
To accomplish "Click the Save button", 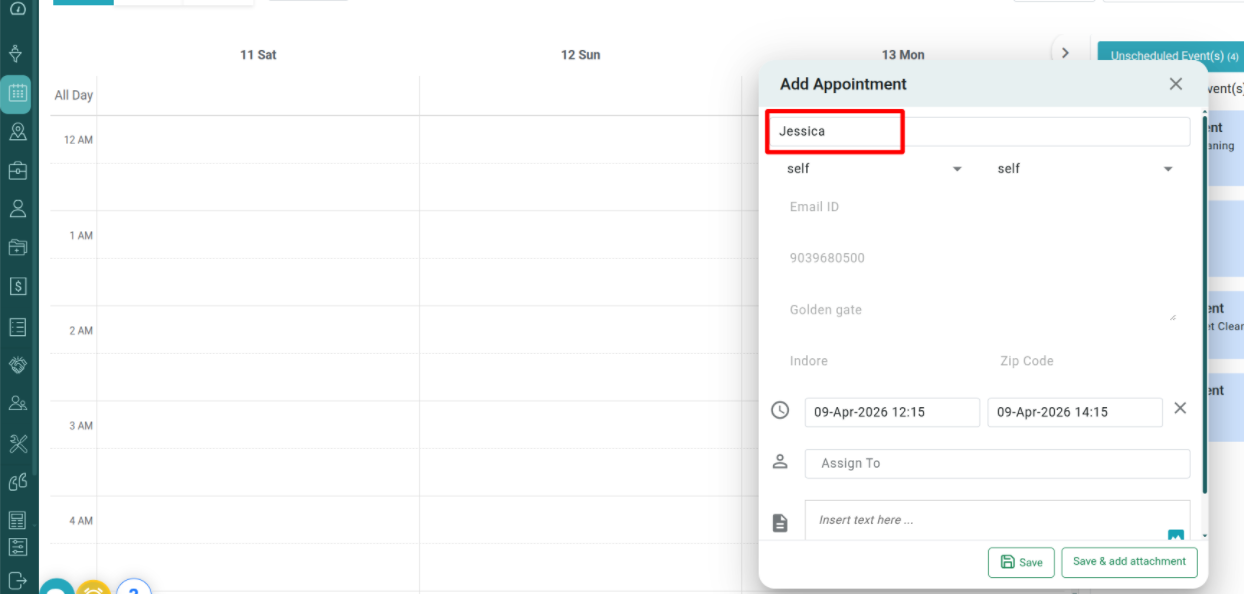I will pos(1021,562).
